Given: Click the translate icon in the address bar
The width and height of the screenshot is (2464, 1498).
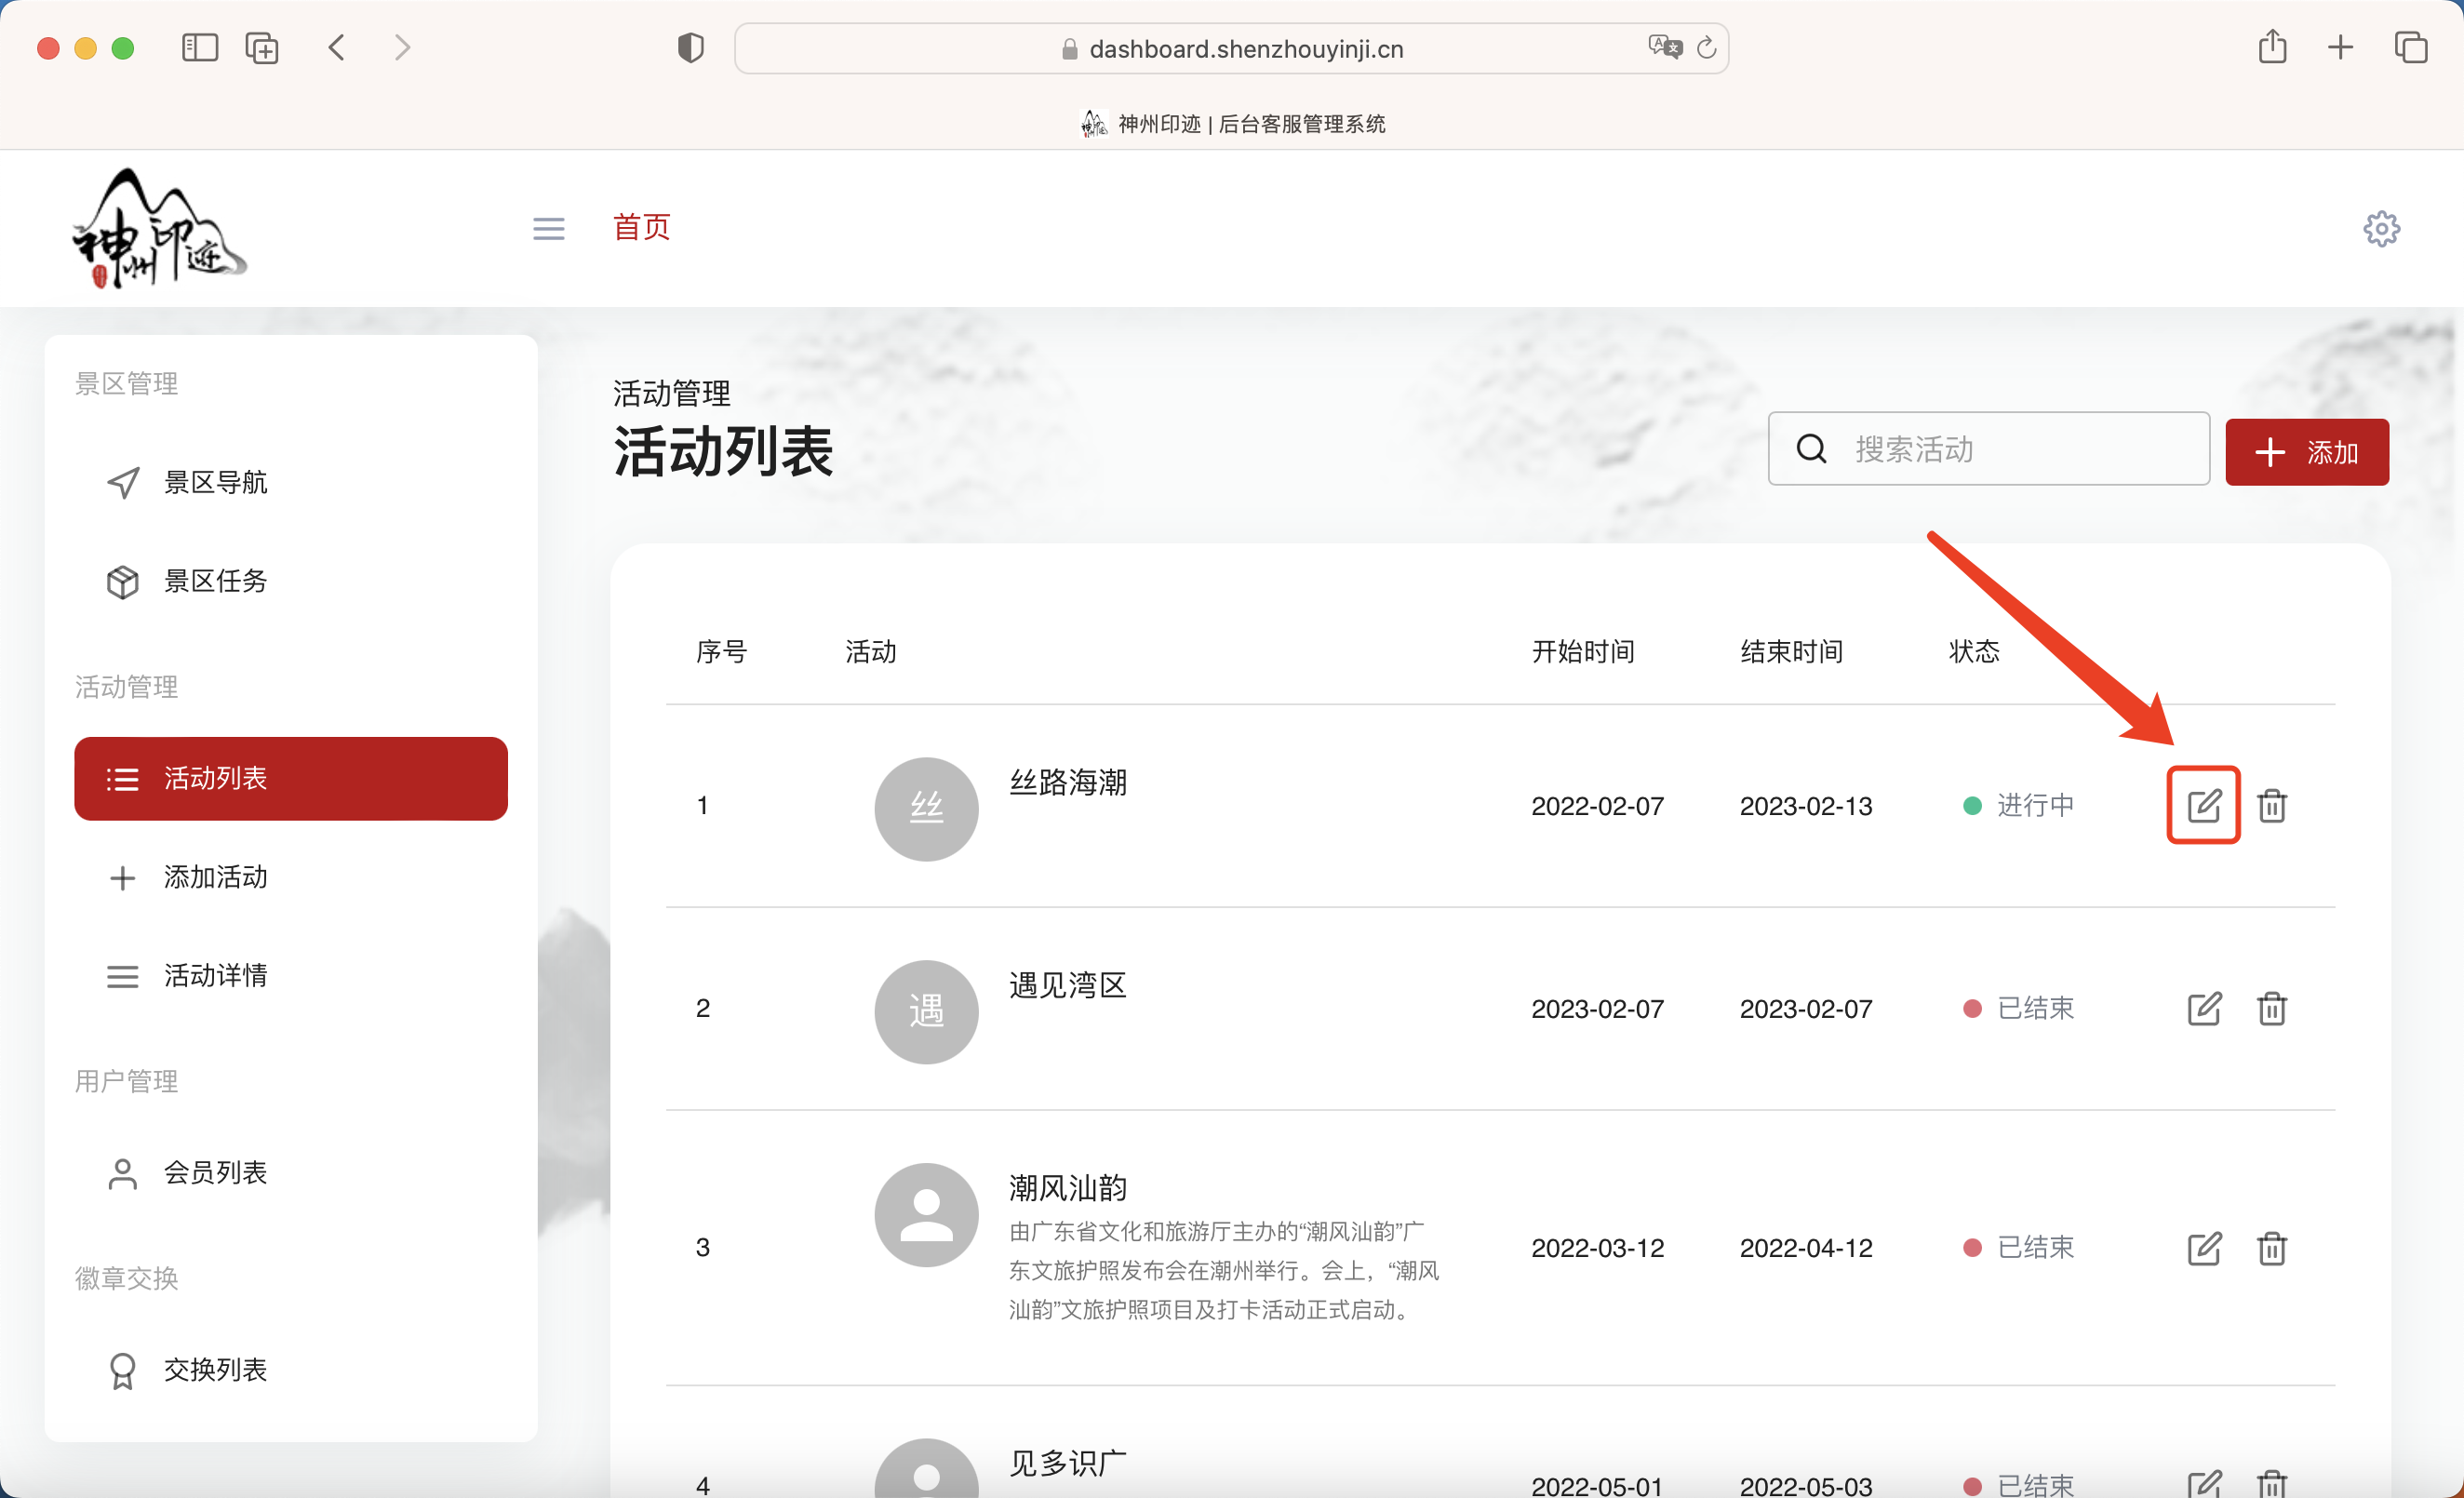Looking at the screenshot, I should (1663, 47).
